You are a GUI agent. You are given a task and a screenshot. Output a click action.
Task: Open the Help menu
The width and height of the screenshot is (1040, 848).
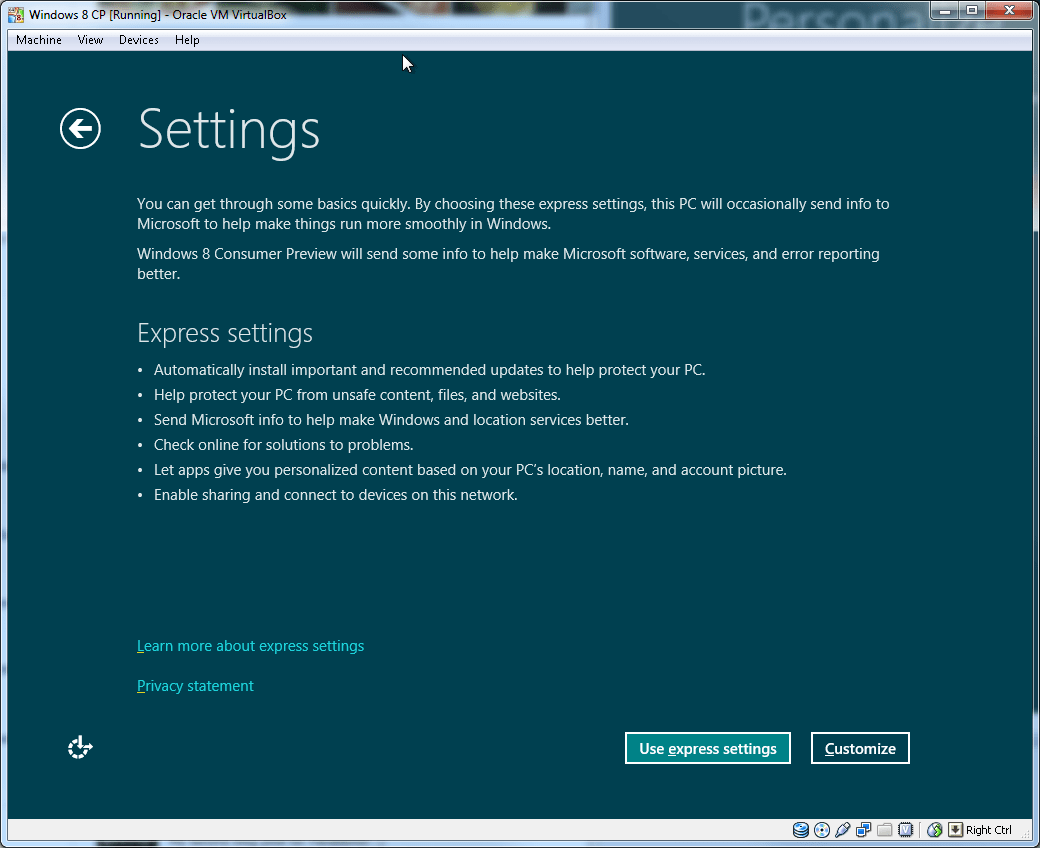[187, 40]
